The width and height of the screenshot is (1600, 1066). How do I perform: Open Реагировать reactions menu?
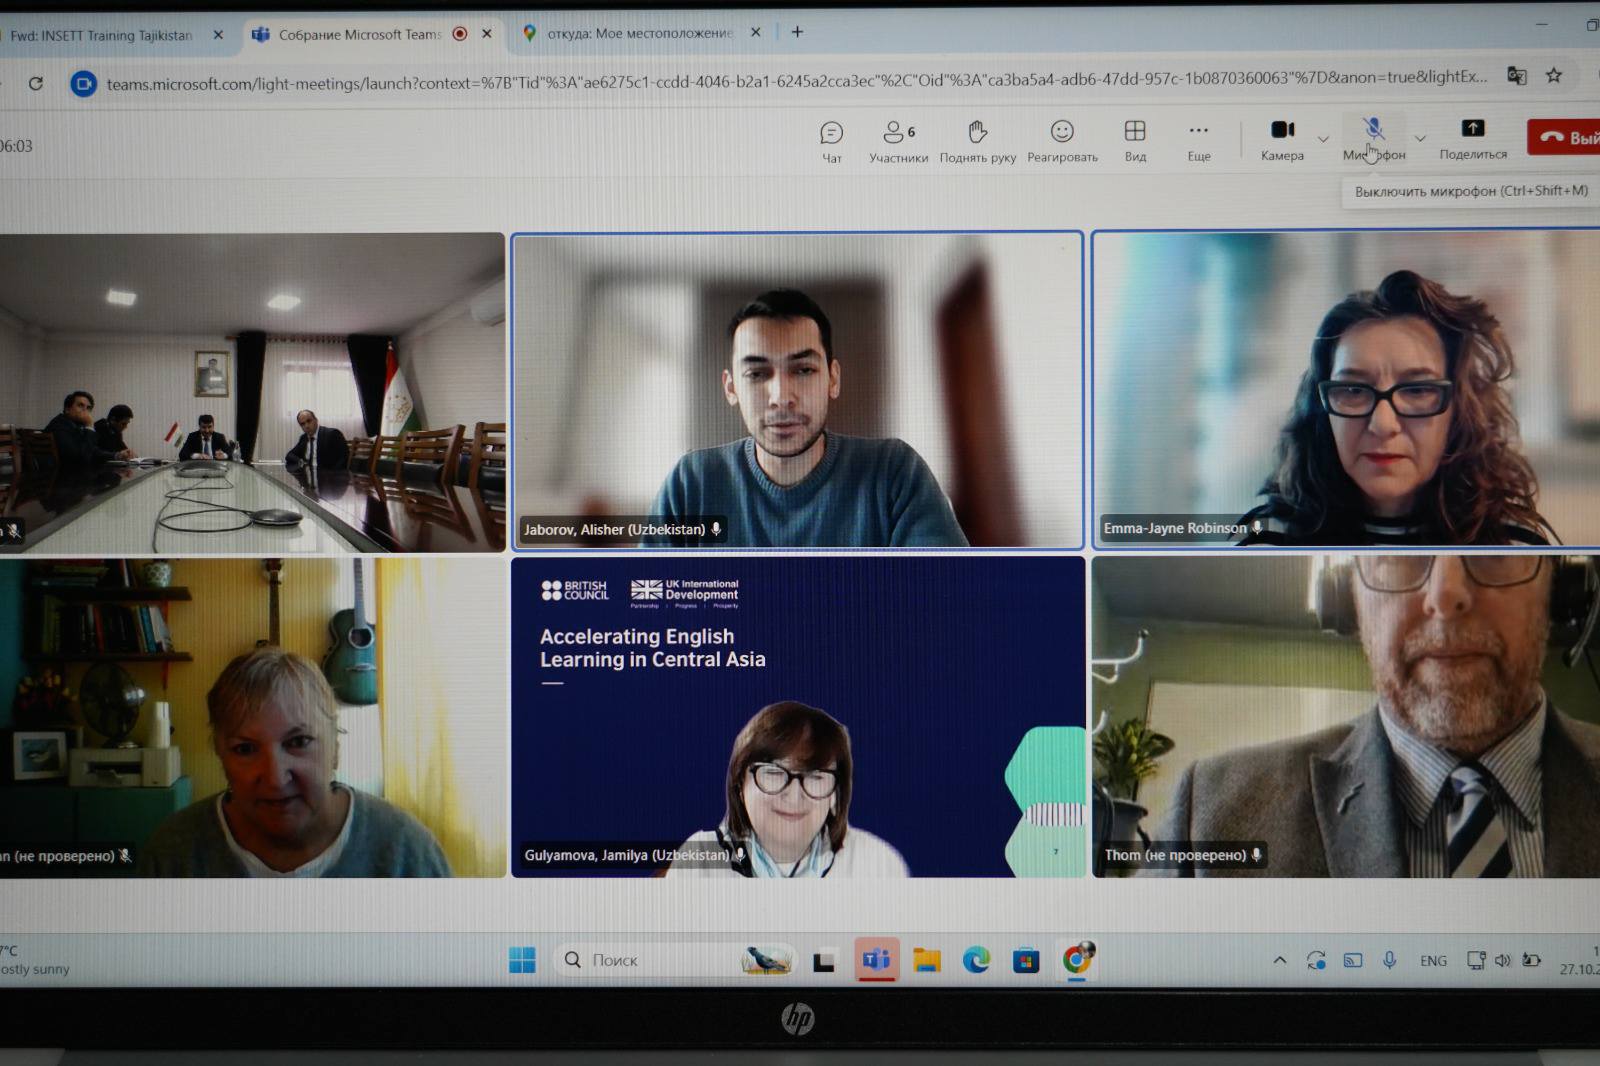[x=1062, y=141]
